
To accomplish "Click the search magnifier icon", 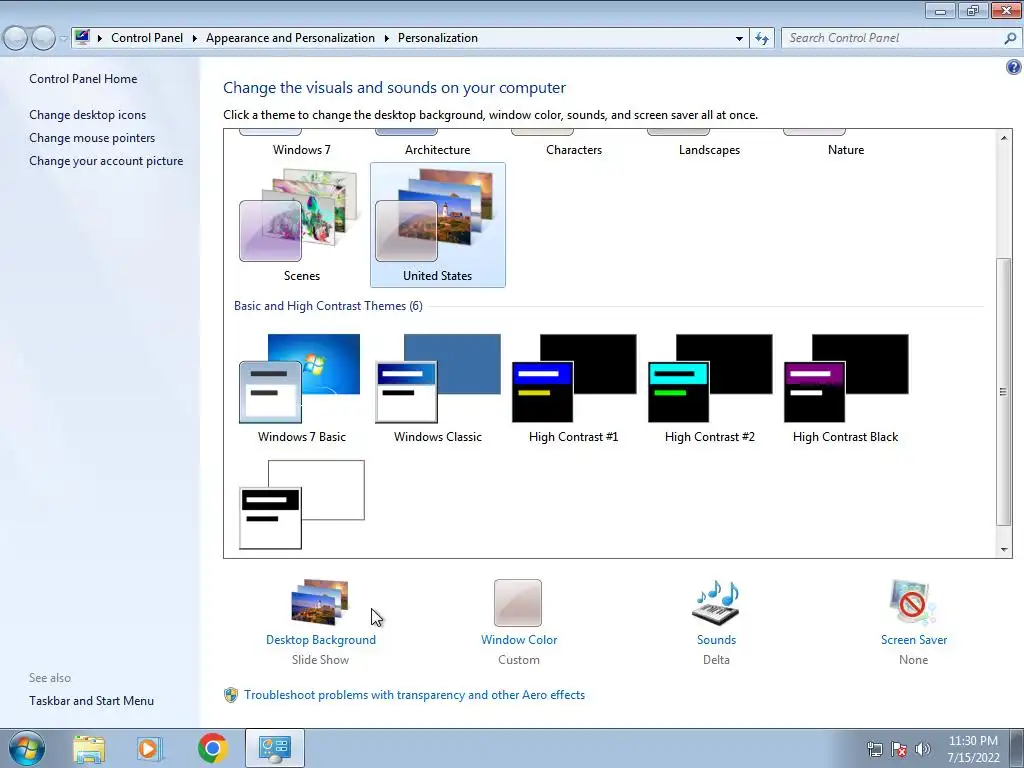I will pos(1010,38).
